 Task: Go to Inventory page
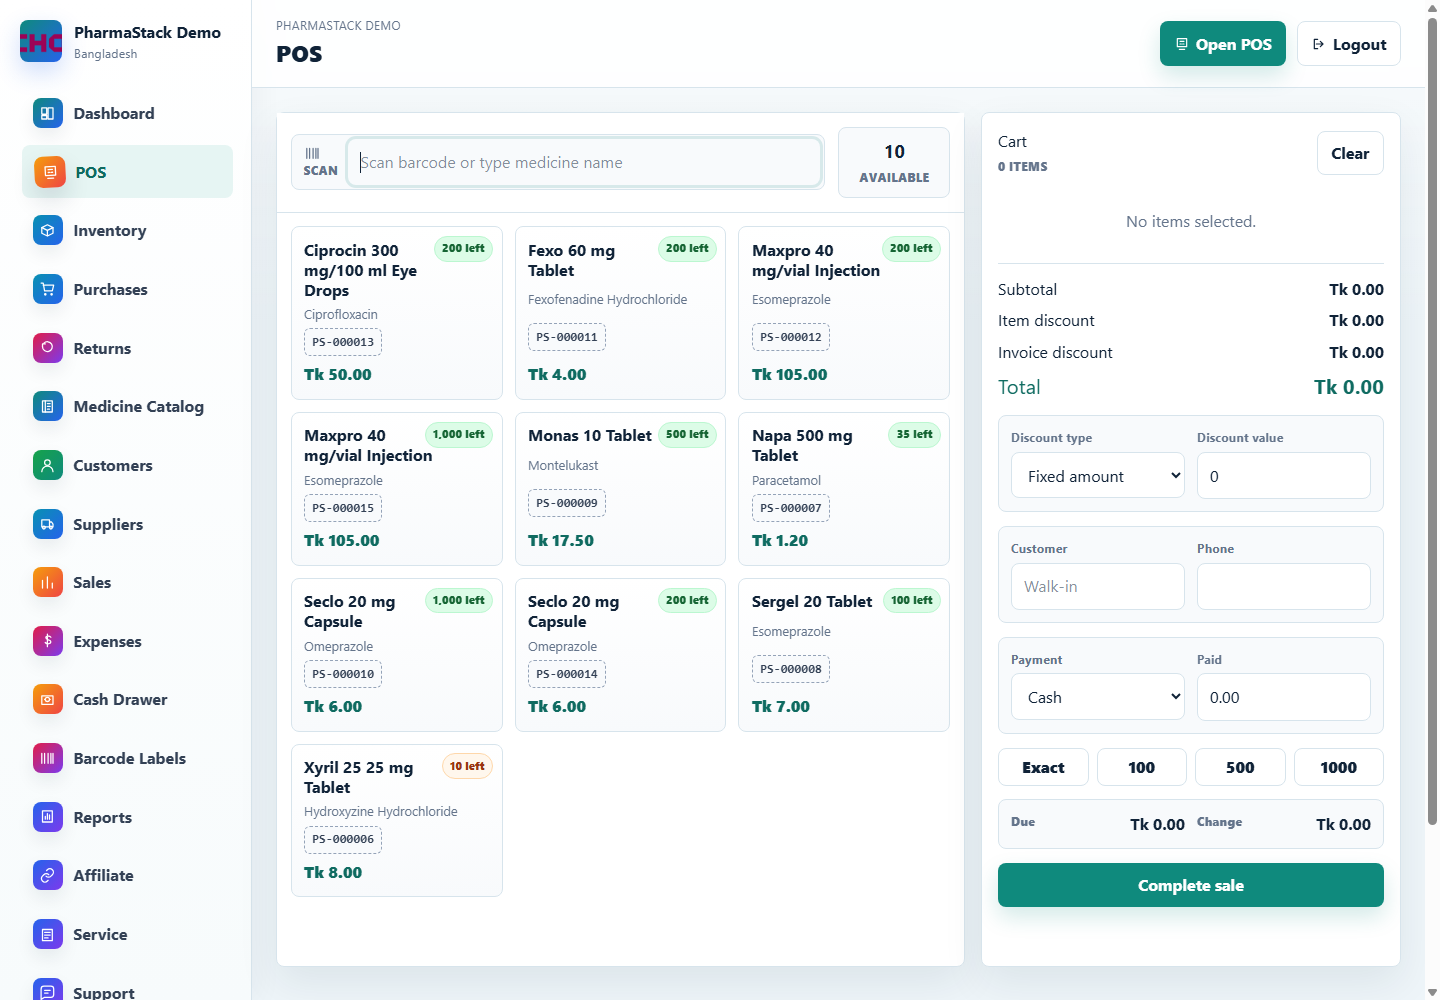pyautogui.click(x=127, y=230)
